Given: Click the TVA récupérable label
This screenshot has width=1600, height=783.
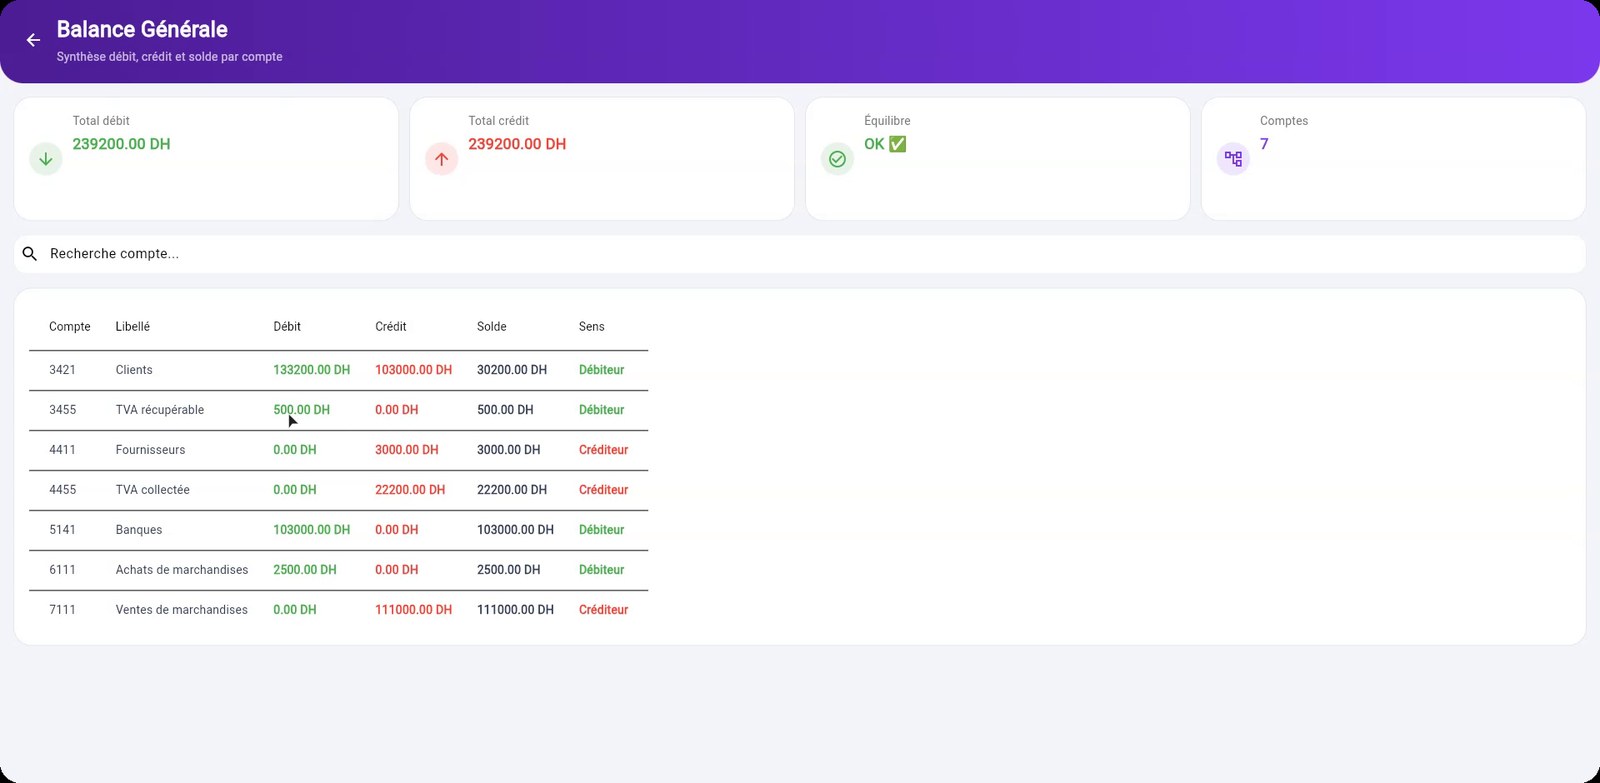Looking at the screenshot, I should [160, 410].
